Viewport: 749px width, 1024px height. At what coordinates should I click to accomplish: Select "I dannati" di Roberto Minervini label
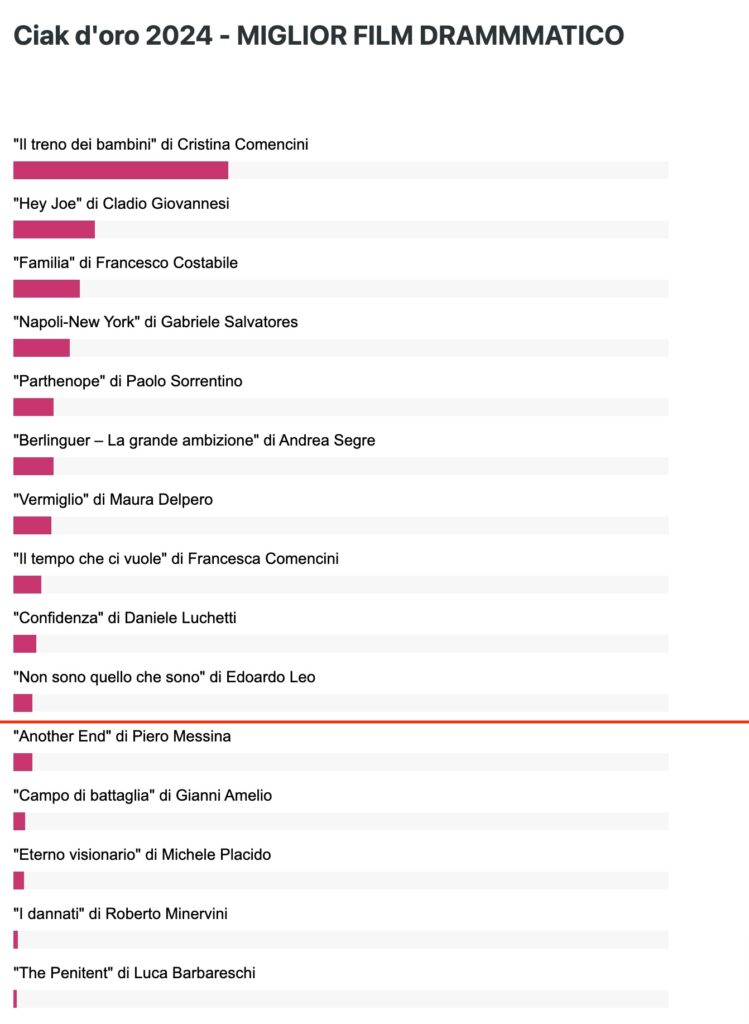pyautogui.click(x=121, y=914)
